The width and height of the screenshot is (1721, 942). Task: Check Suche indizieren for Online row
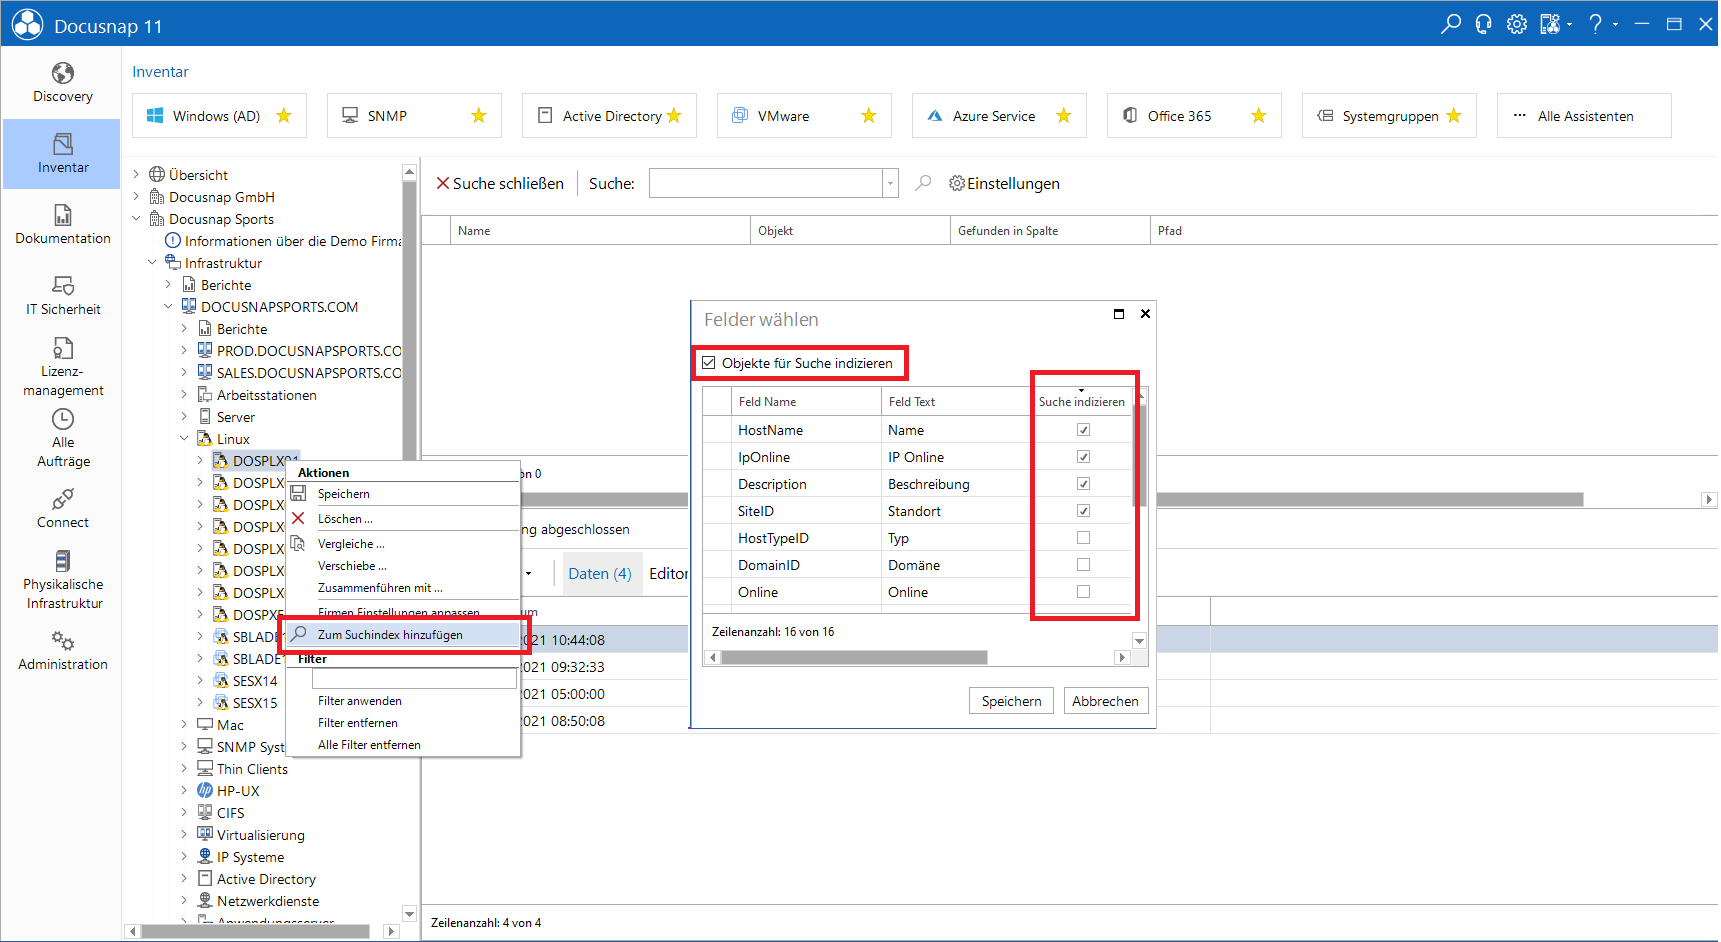click(1083, 592)
